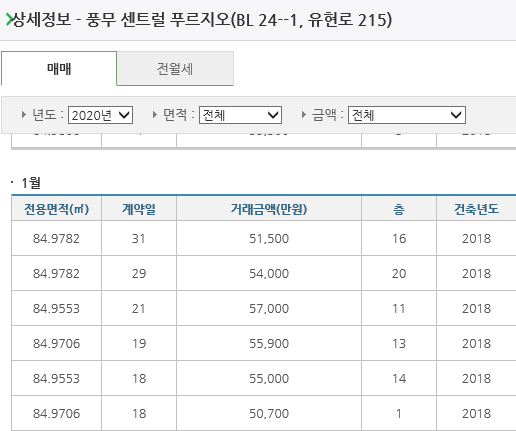The image size is (516, 431).
Task: Switch to the 매매 tab
Action: [x=59, y=69]
